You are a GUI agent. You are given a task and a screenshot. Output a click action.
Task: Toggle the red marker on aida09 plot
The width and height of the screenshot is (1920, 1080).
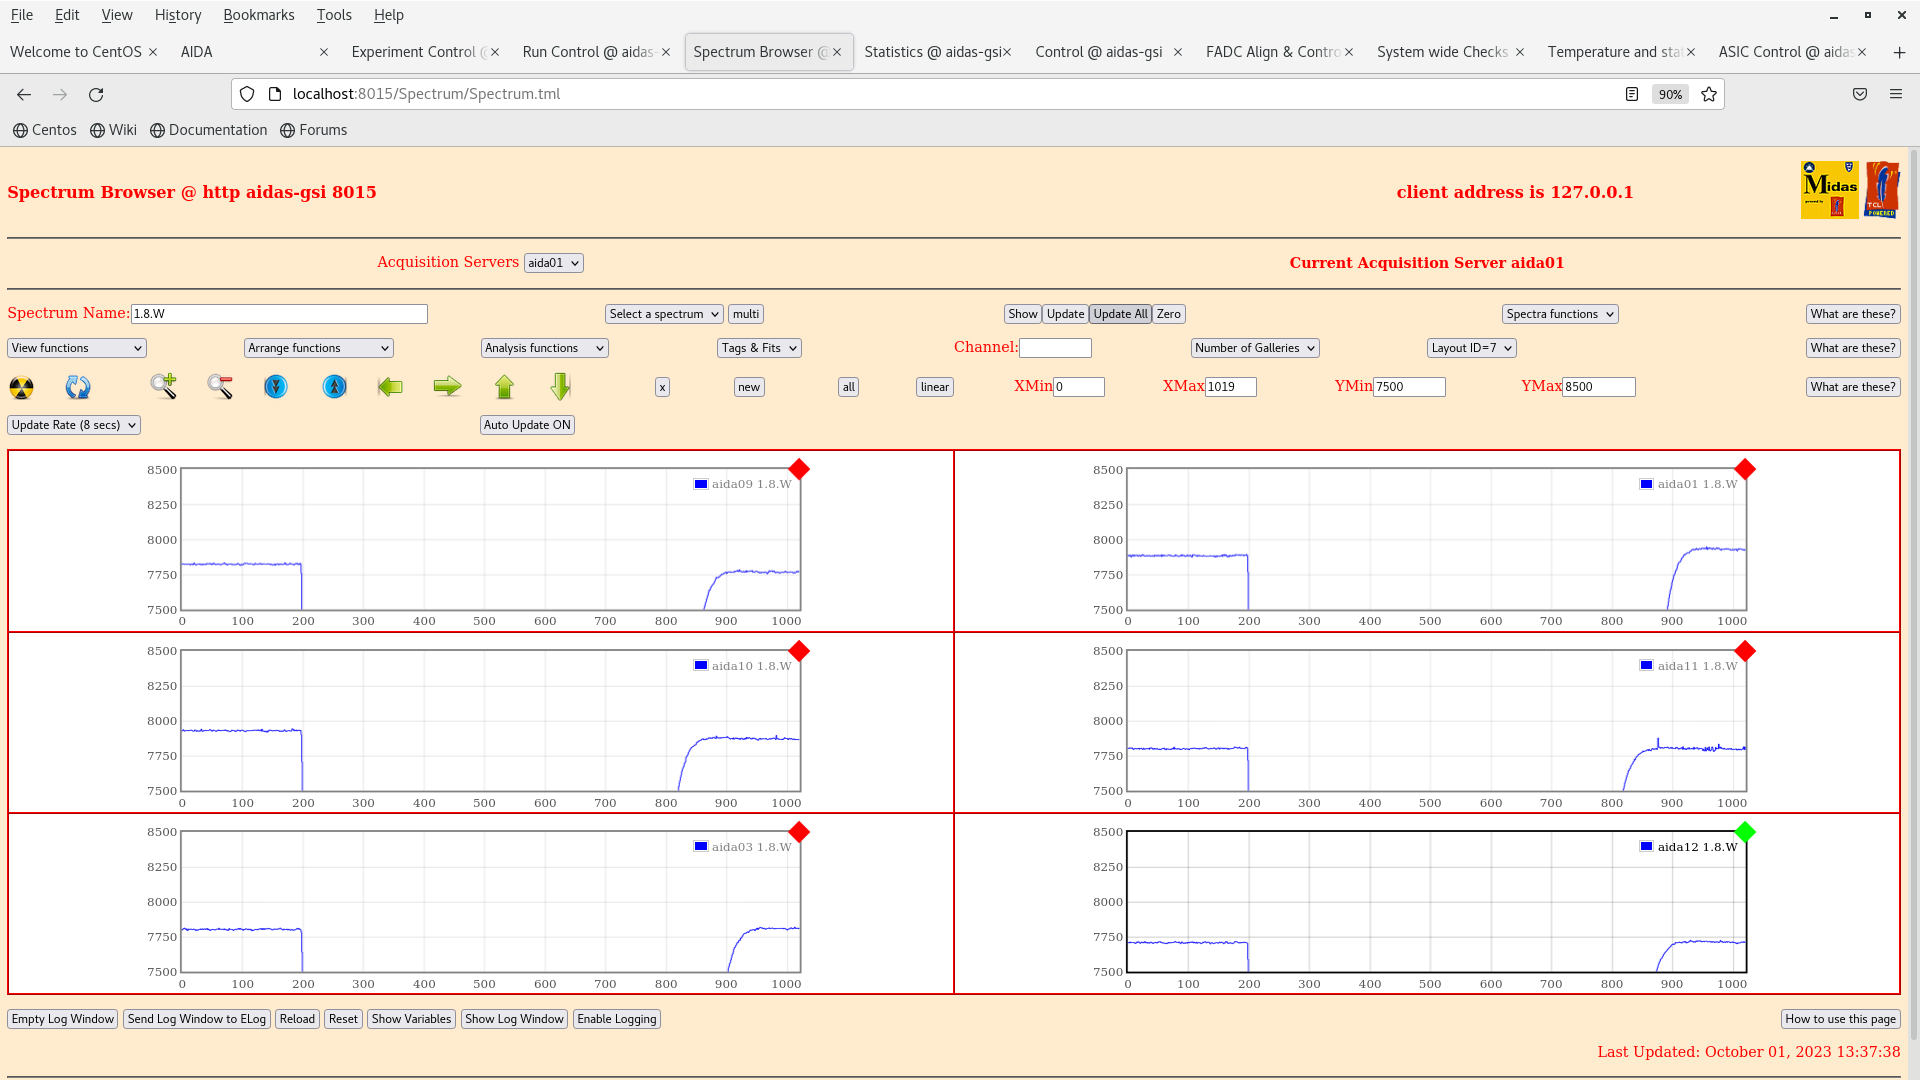click(x=799, y=469)
